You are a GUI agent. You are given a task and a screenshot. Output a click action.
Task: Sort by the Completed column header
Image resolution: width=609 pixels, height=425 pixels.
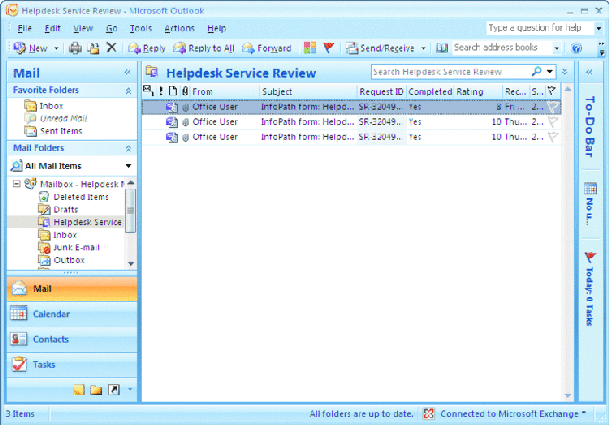(430, 92)
